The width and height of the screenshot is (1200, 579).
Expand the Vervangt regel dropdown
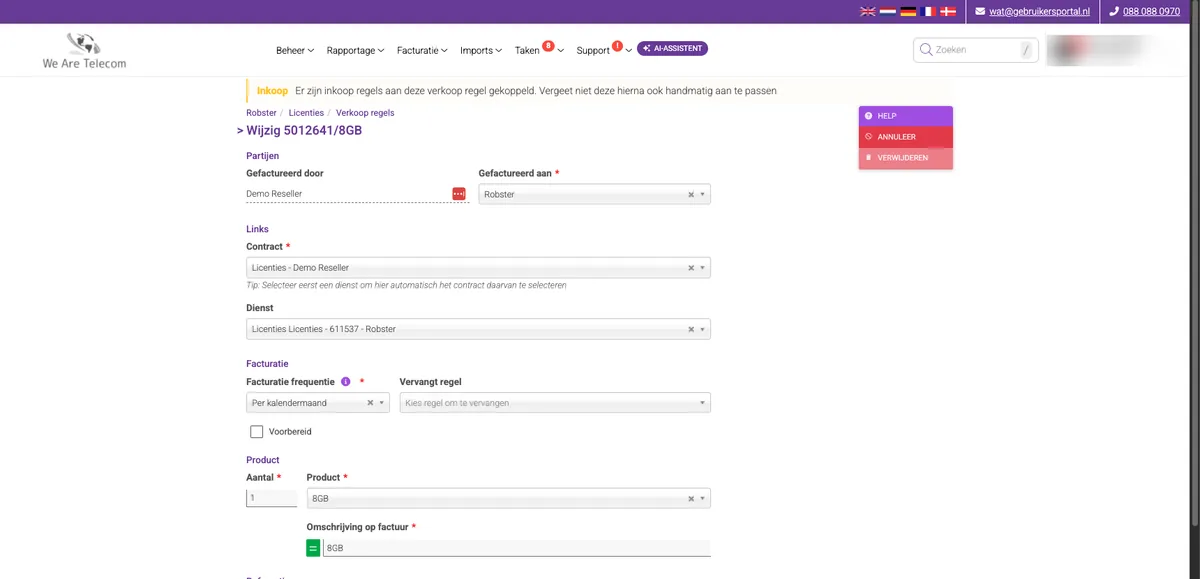click(555, 403)
